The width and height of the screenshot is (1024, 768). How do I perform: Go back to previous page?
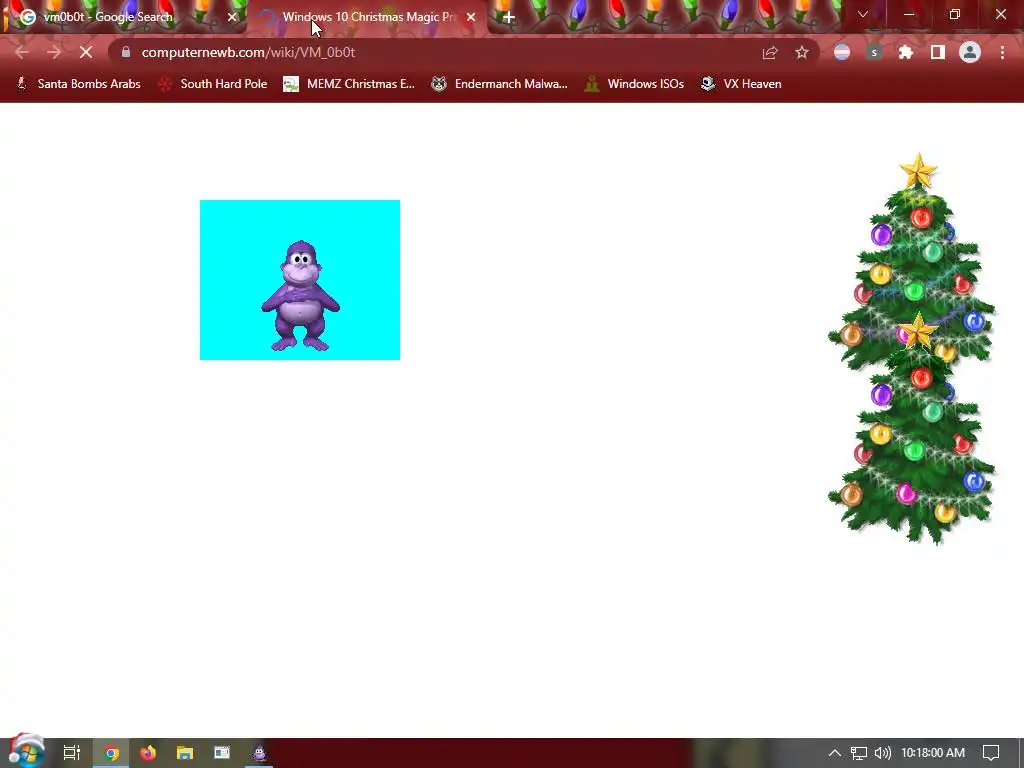[22, 52]
